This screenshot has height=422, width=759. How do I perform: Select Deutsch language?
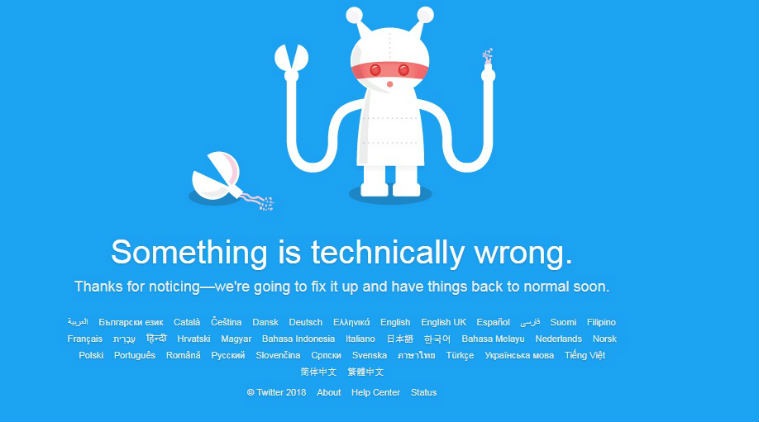305,322
